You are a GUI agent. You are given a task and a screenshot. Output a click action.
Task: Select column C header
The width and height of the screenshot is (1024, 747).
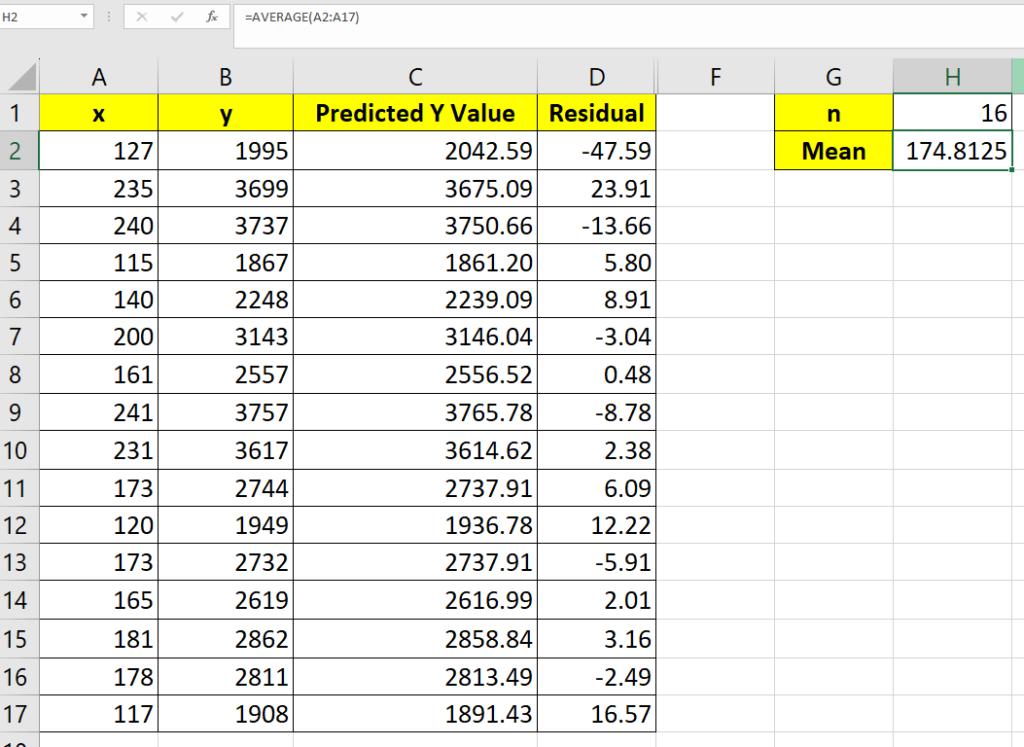click(415, 77)
